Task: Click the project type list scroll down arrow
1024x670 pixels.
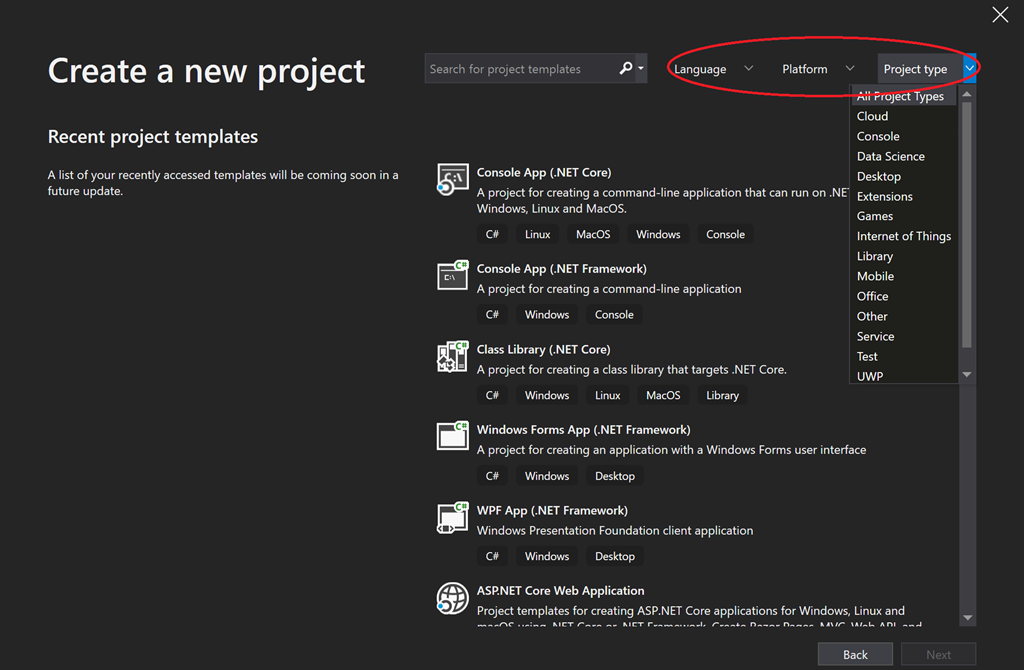Action: click(x=967, y=375)
